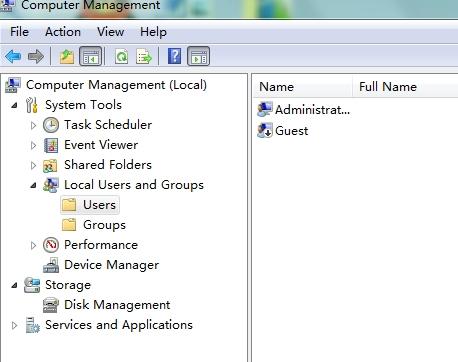Open the View menu
This screenshot has width=458, height=362.
[x=110, y=32]
